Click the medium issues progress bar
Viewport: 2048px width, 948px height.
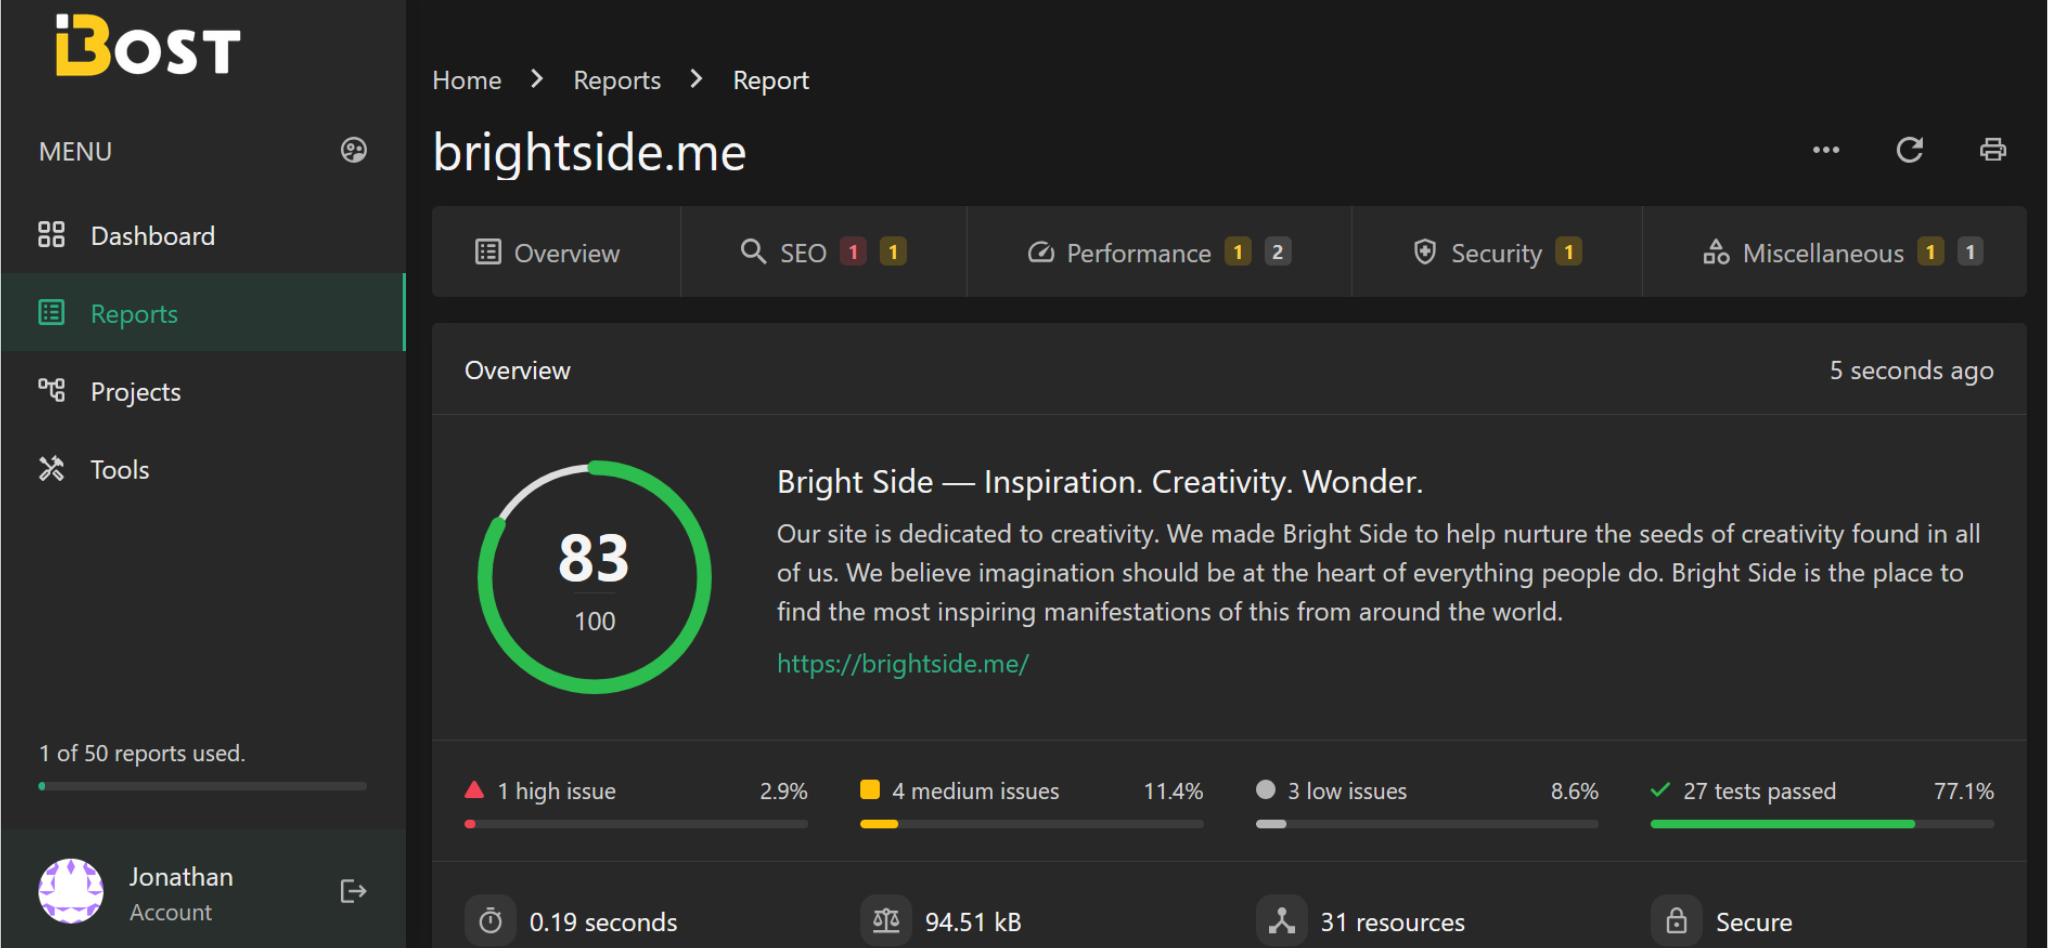tap(1032, 824)
